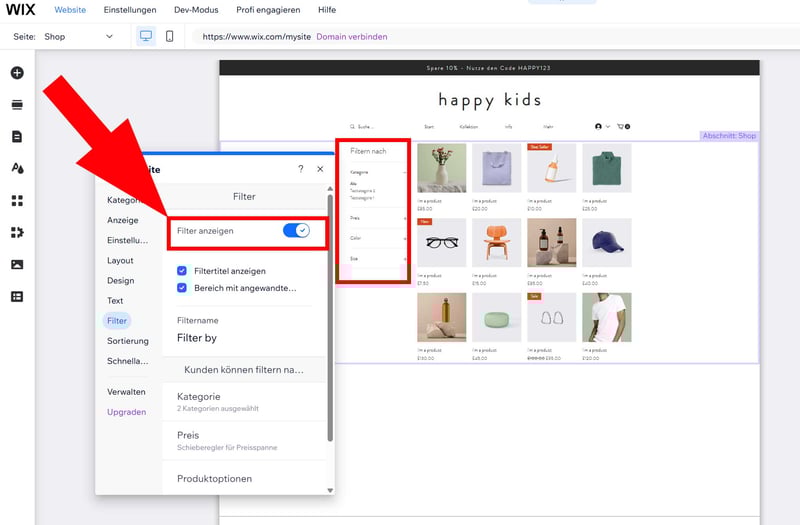Open the Apps grid icon in sidebar
The height and width of the screenshot is (525, 800).
pos(17,200)
